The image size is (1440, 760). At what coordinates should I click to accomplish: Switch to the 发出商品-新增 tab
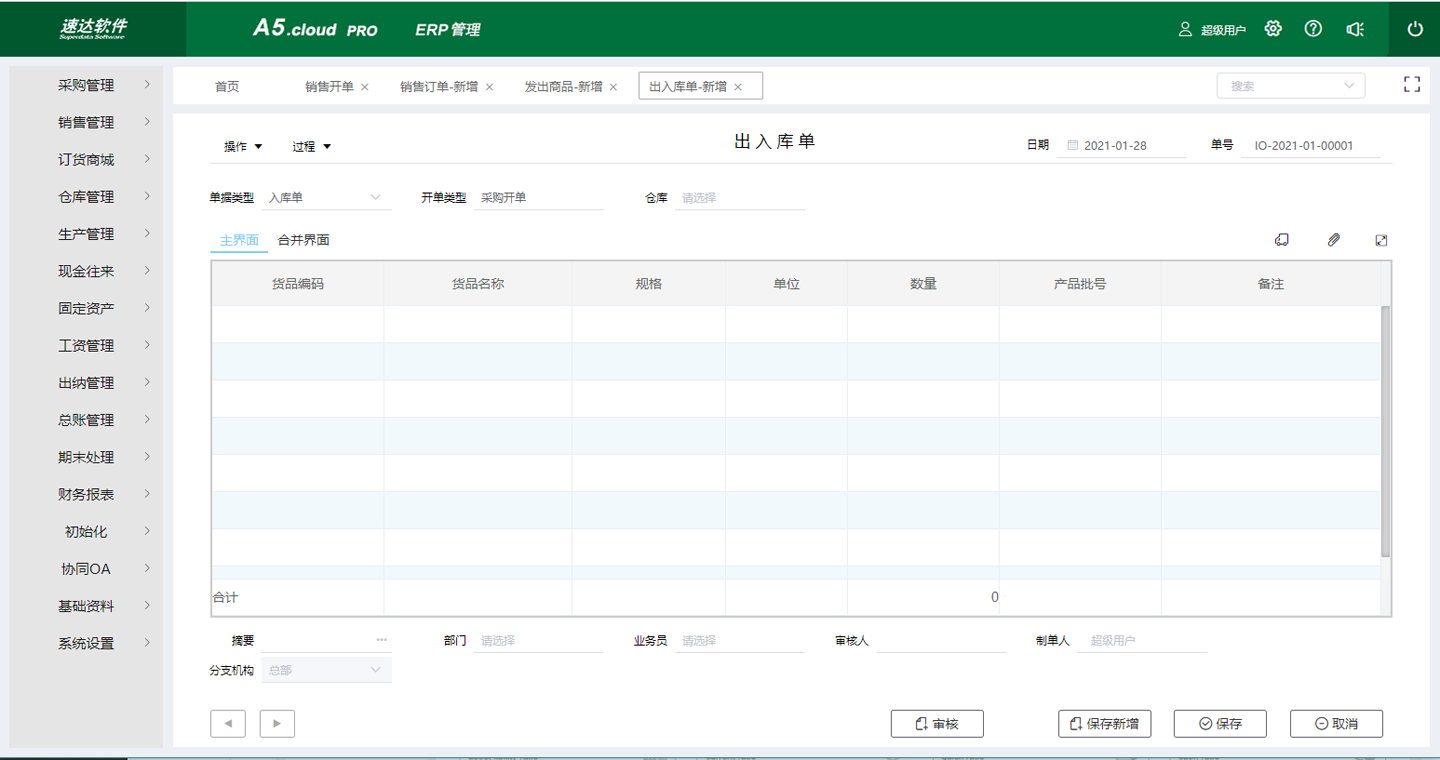point(563,87)
